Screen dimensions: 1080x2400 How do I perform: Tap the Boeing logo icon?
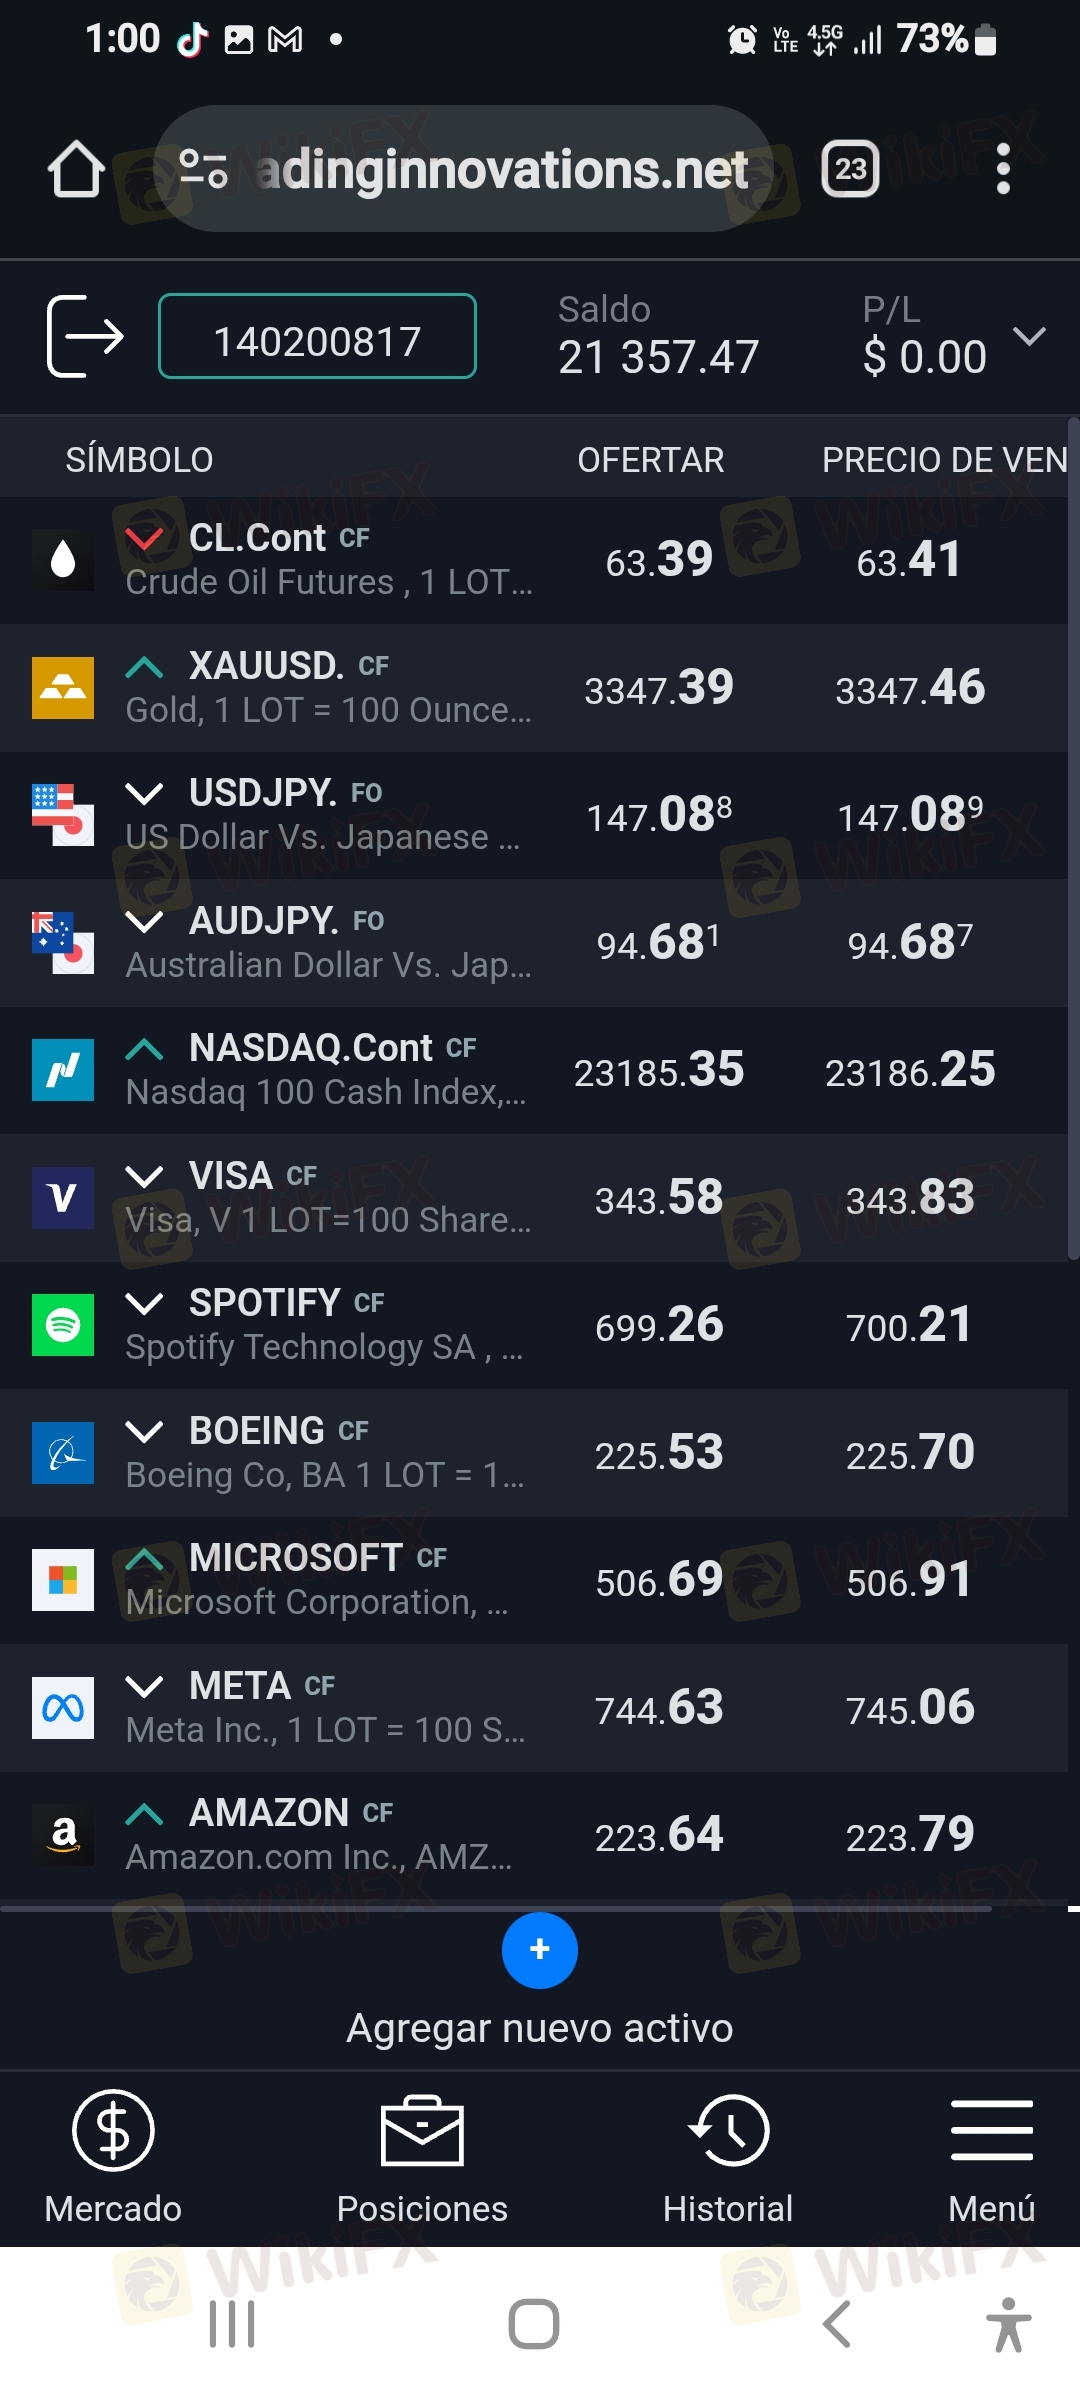coord(63,1452)
